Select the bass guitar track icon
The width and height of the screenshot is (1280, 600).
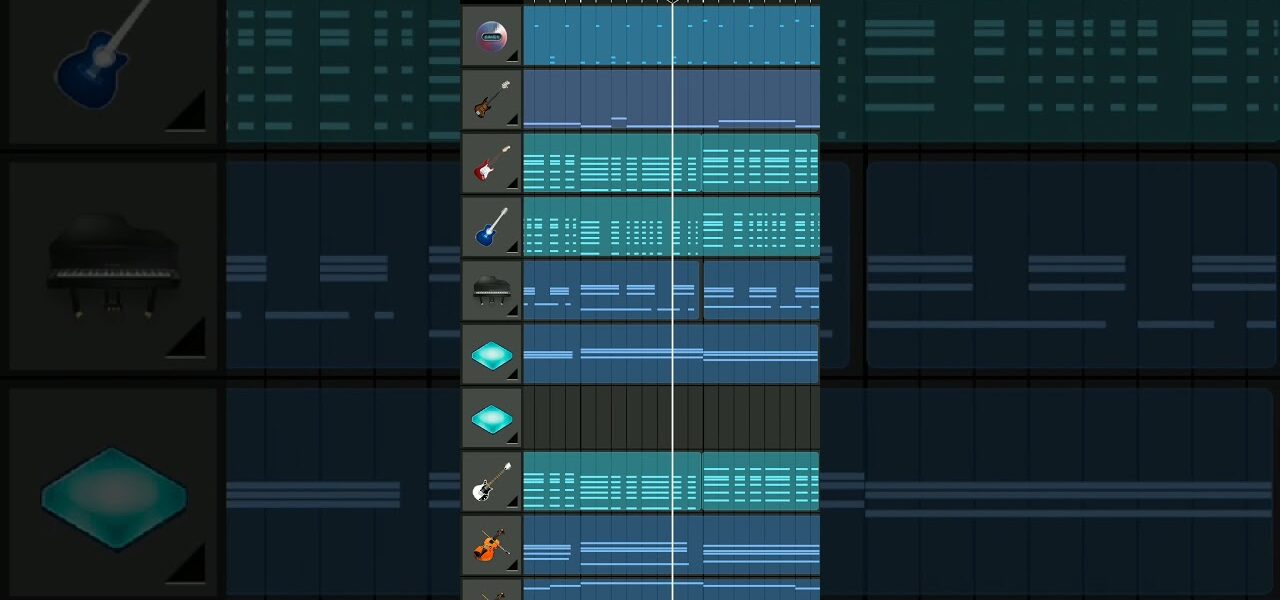(x=491, y=99)
